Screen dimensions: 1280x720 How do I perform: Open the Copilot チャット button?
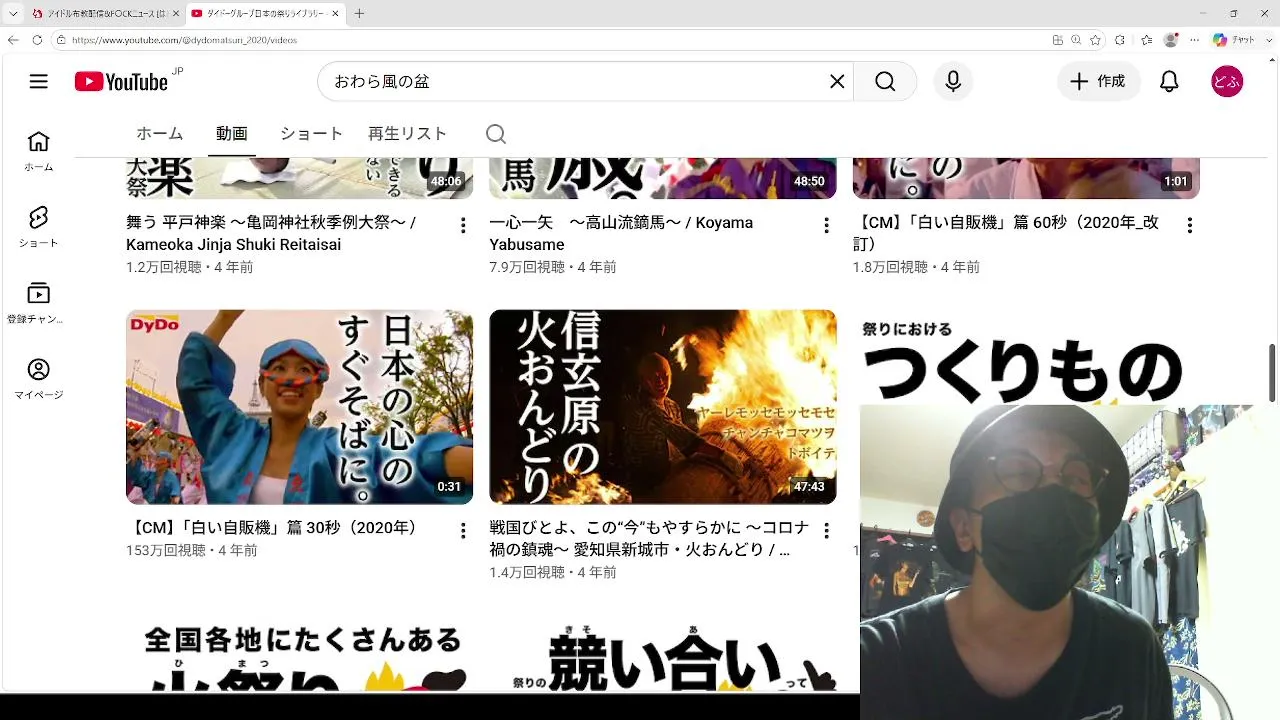[1233, 40]
